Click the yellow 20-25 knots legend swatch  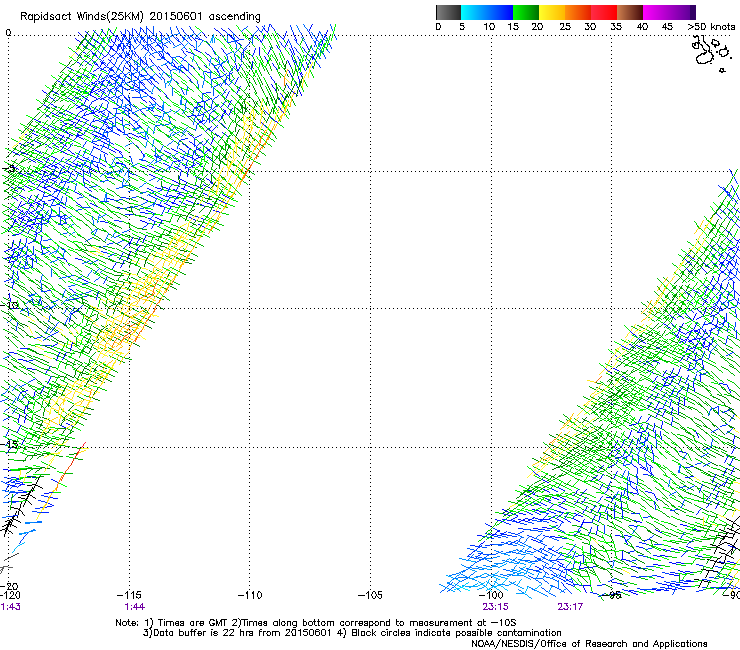tap(552, 12)
